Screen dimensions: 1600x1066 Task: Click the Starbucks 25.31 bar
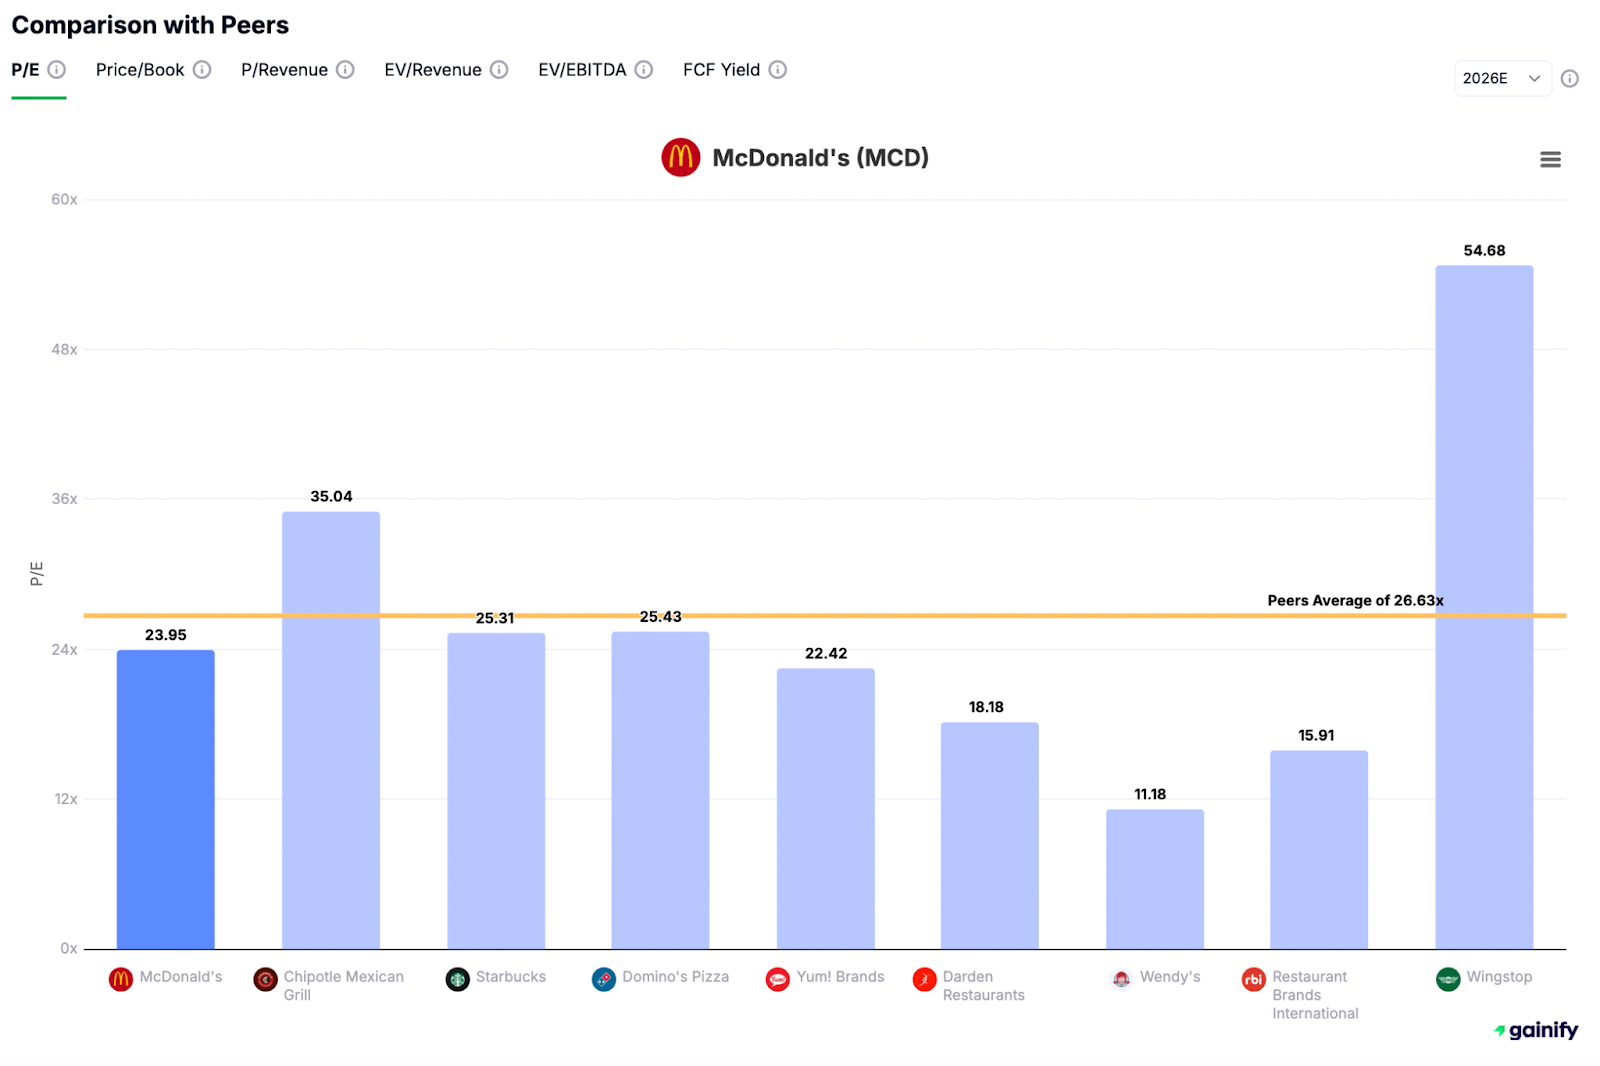click(496, 791)
